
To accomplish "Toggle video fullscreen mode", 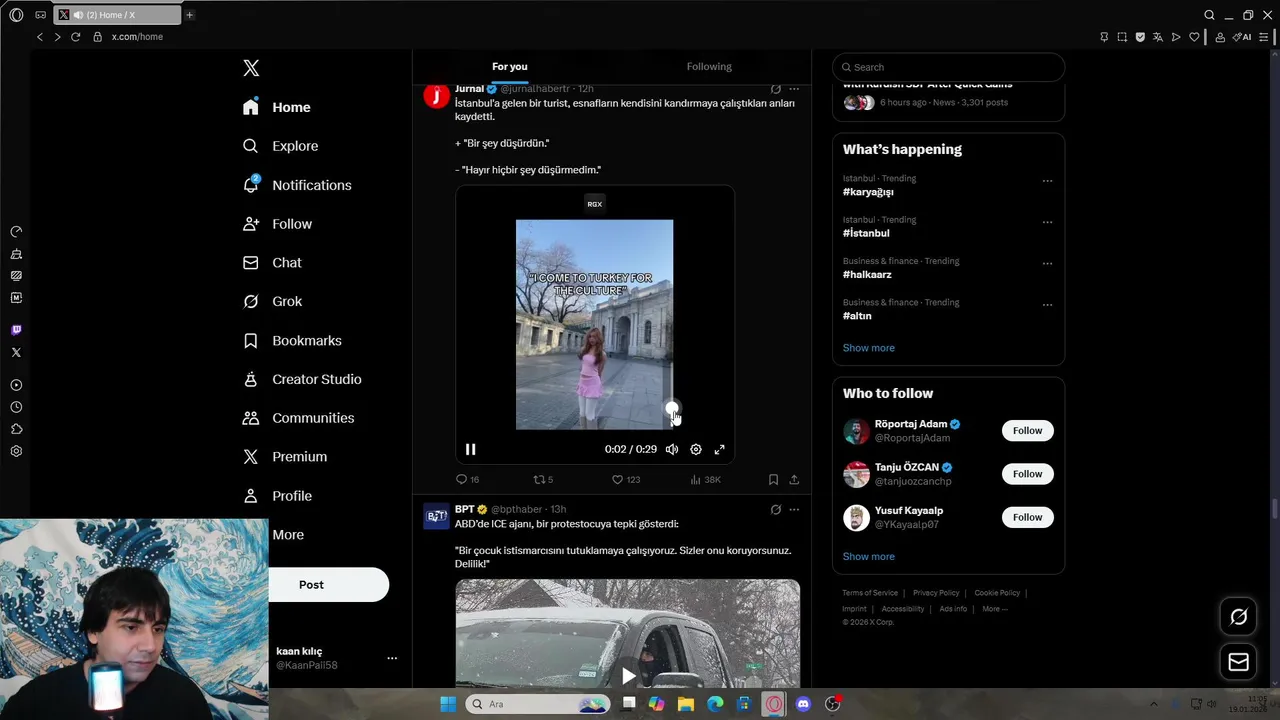I will tap(719, 450).
